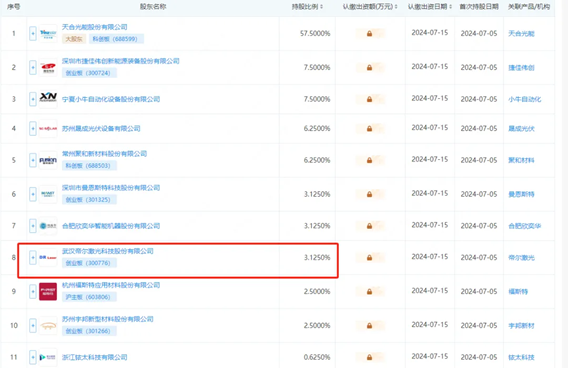Sort by 认缴出资额(万元) column header
This screenshot has height=368, width=568.
pos(370,7)
